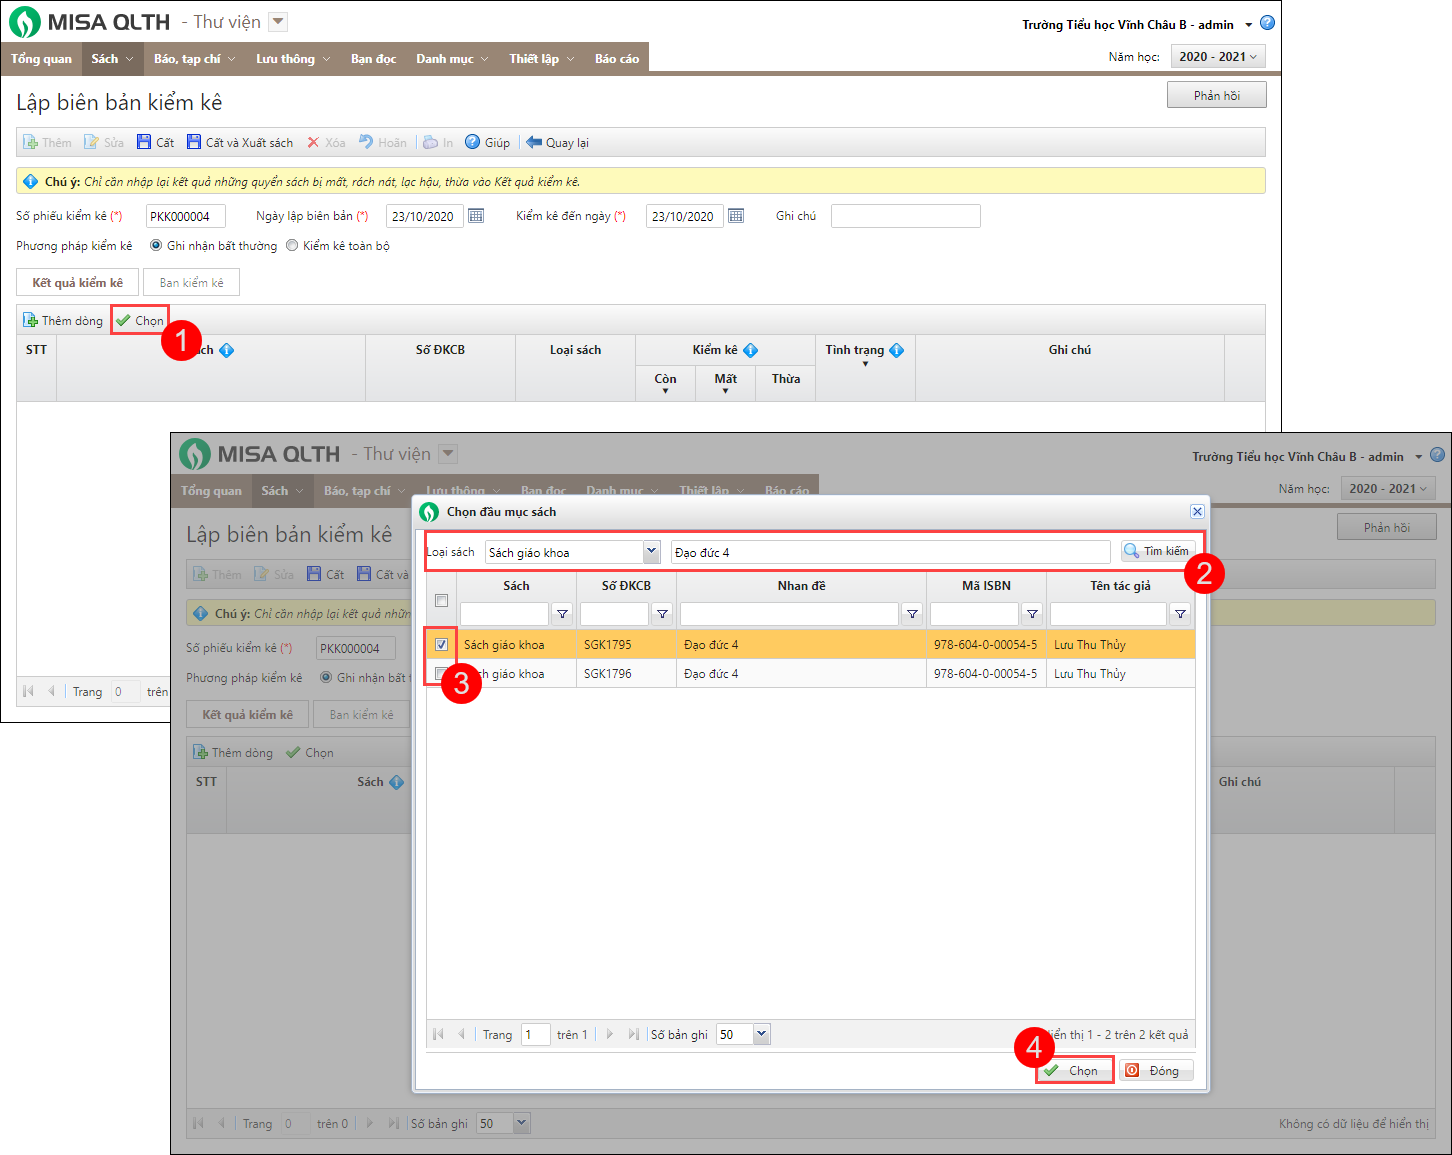Image resolution: width=1452 pixels, height=1155 pixels.
Task: Open the Tổng quan menu in the top window
Action: coord(41,58)
